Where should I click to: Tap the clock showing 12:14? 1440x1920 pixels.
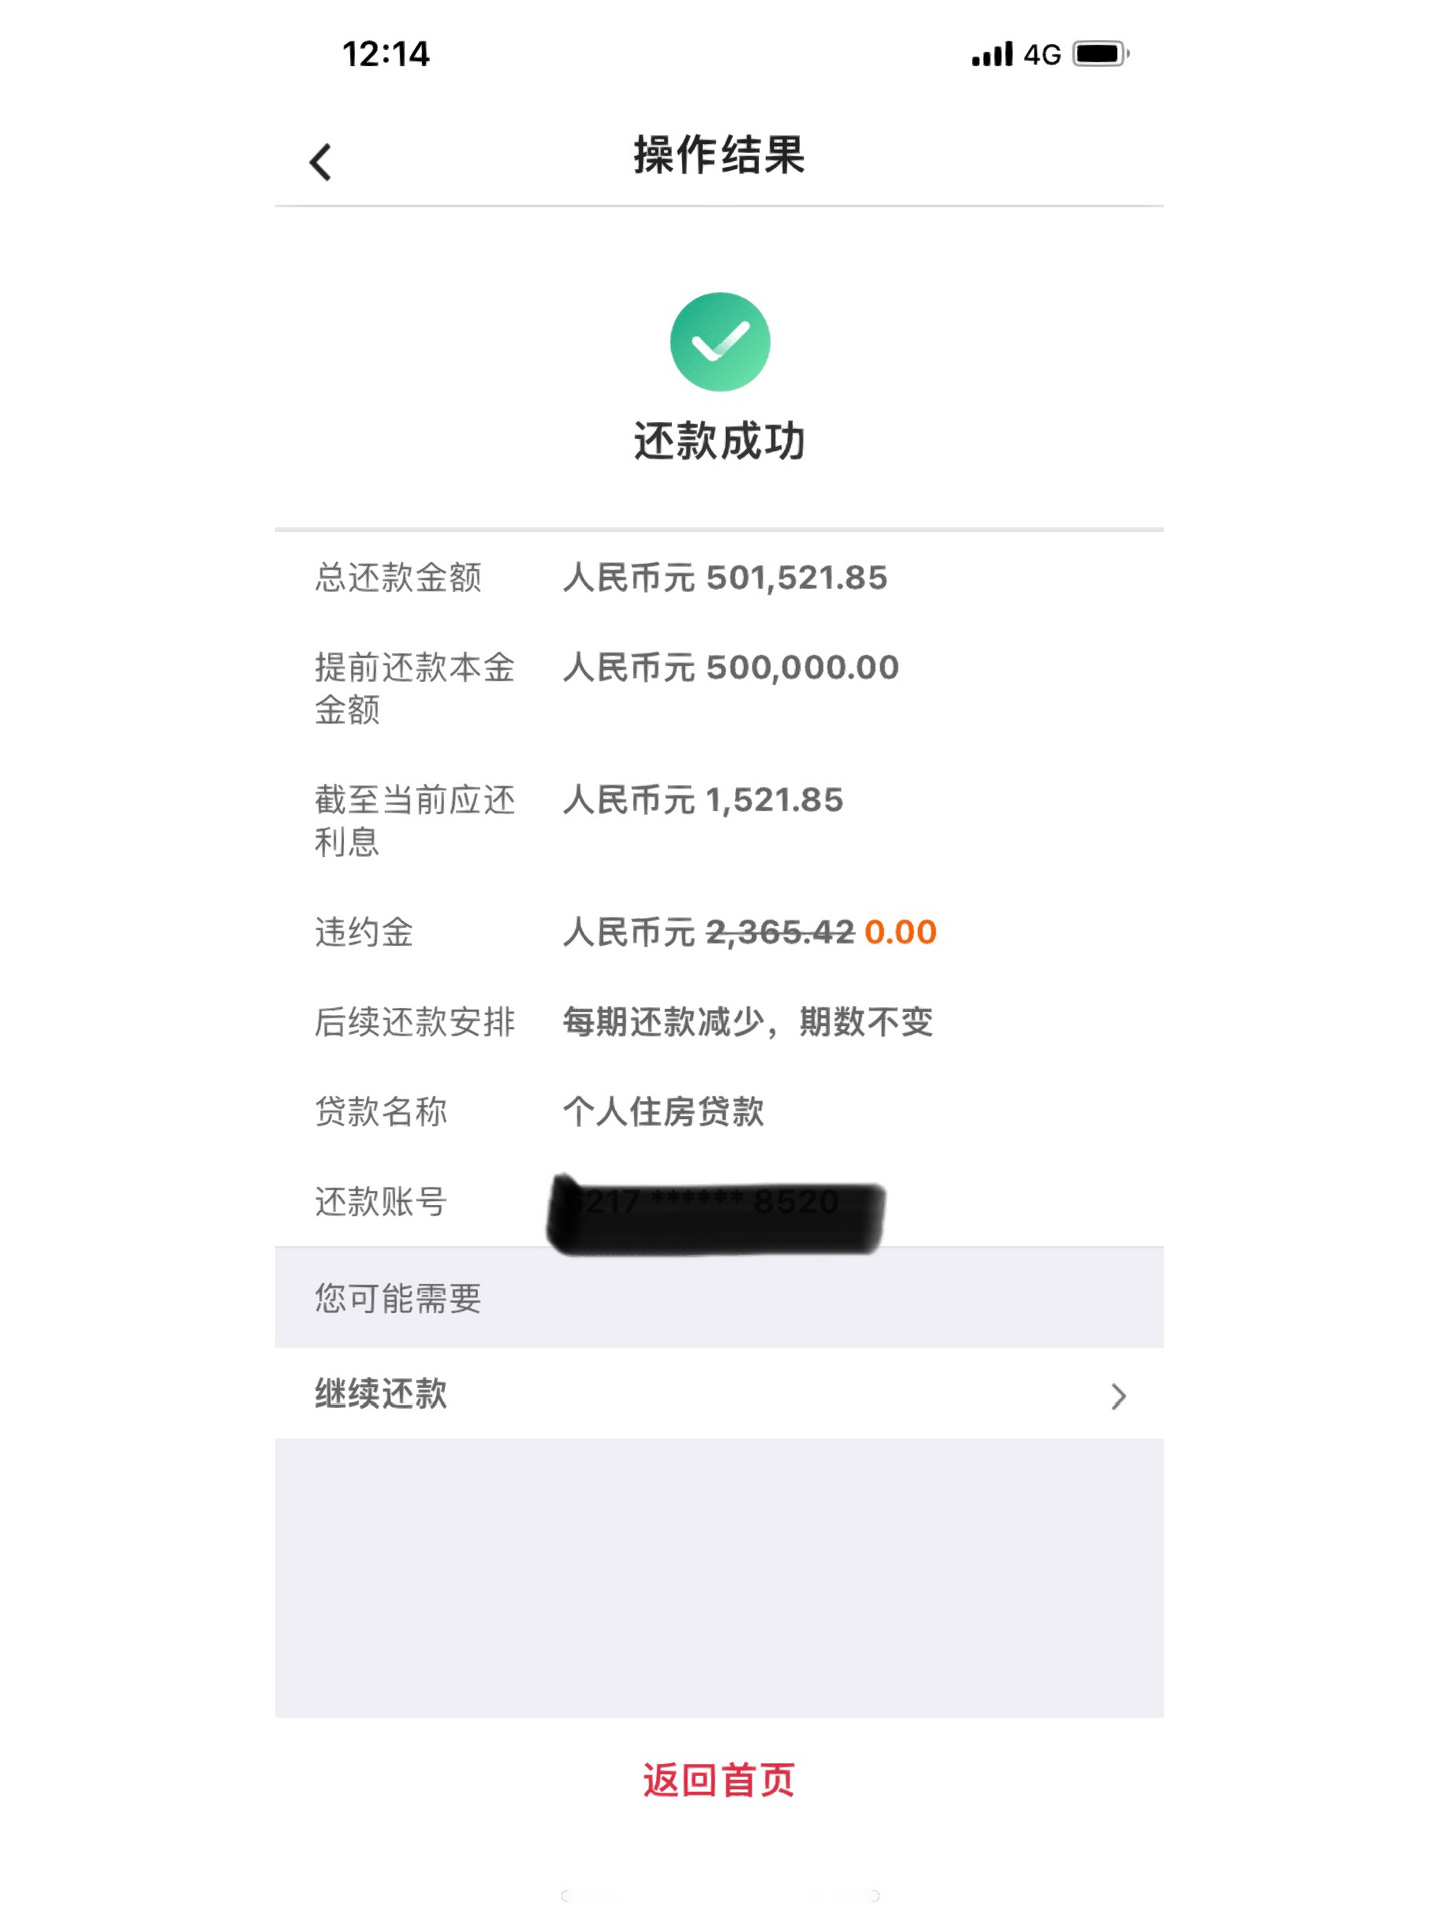click(383, 54)
